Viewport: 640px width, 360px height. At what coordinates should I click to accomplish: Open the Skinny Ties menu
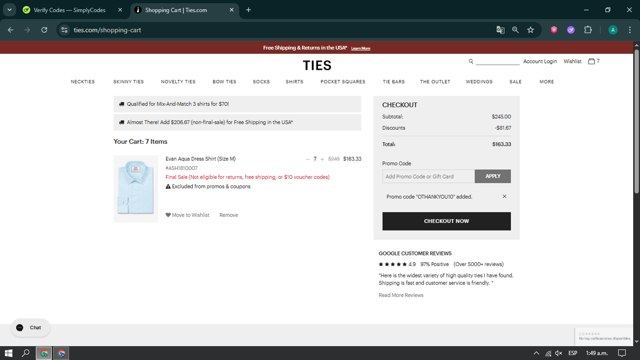tap(129, 82)
